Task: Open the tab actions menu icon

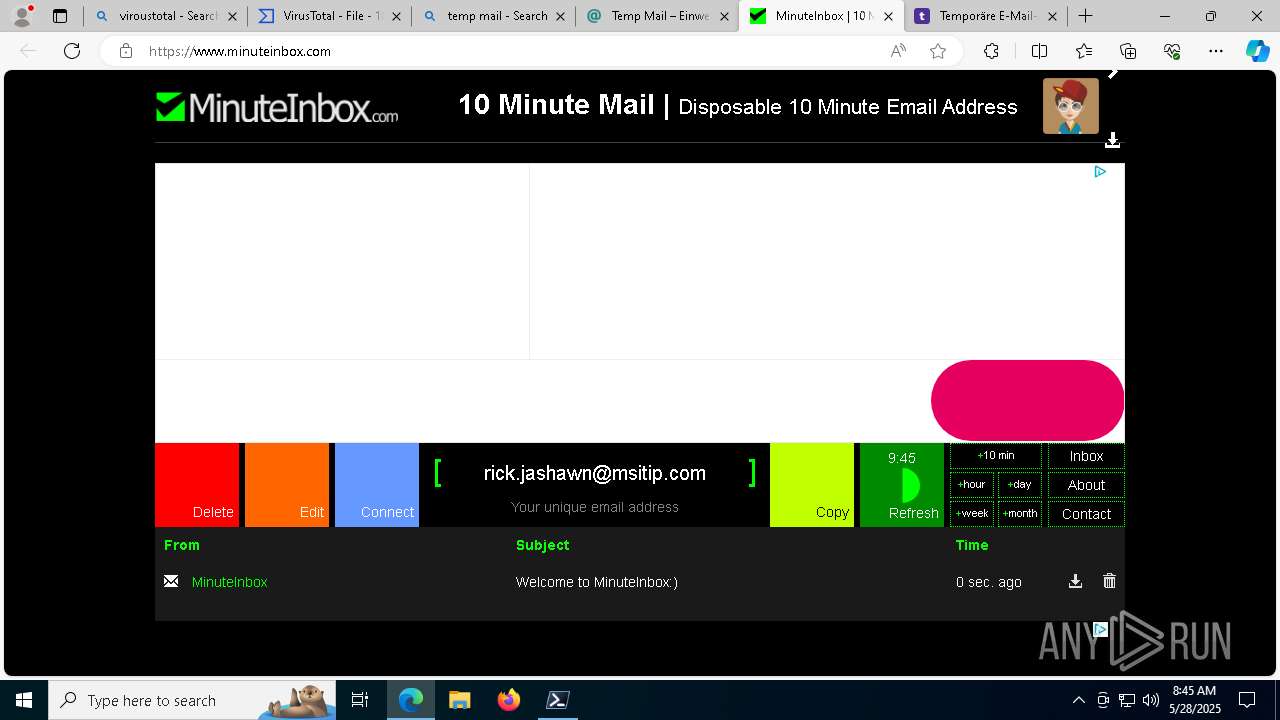Action: pyautogui.click(x=60, y=16)
